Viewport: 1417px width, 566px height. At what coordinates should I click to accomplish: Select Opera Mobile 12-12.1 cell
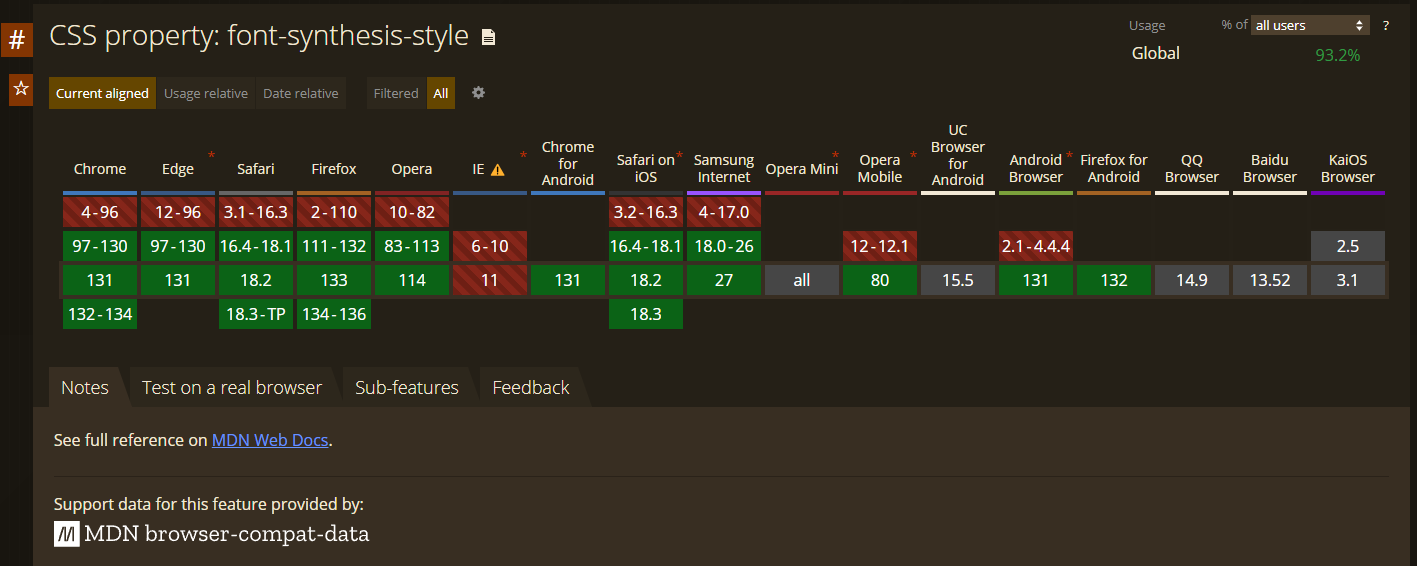880,246
